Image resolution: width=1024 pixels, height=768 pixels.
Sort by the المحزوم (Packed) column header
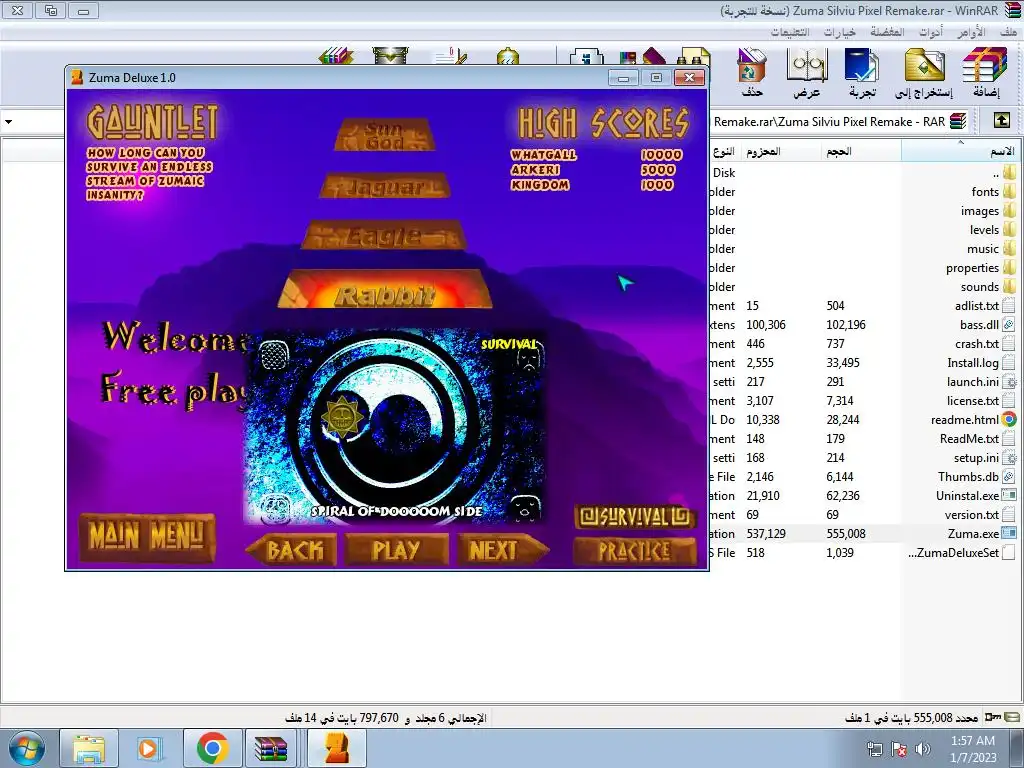point(780,152)
